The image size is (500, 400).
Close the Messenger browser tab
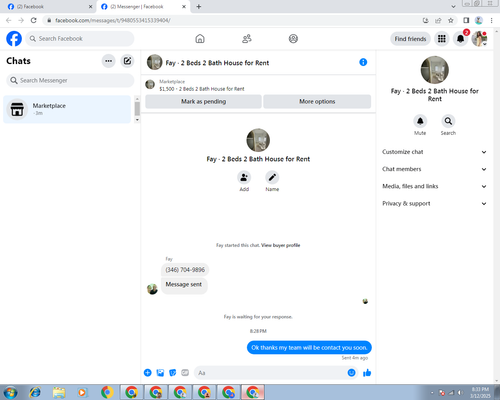pos(184,7)
